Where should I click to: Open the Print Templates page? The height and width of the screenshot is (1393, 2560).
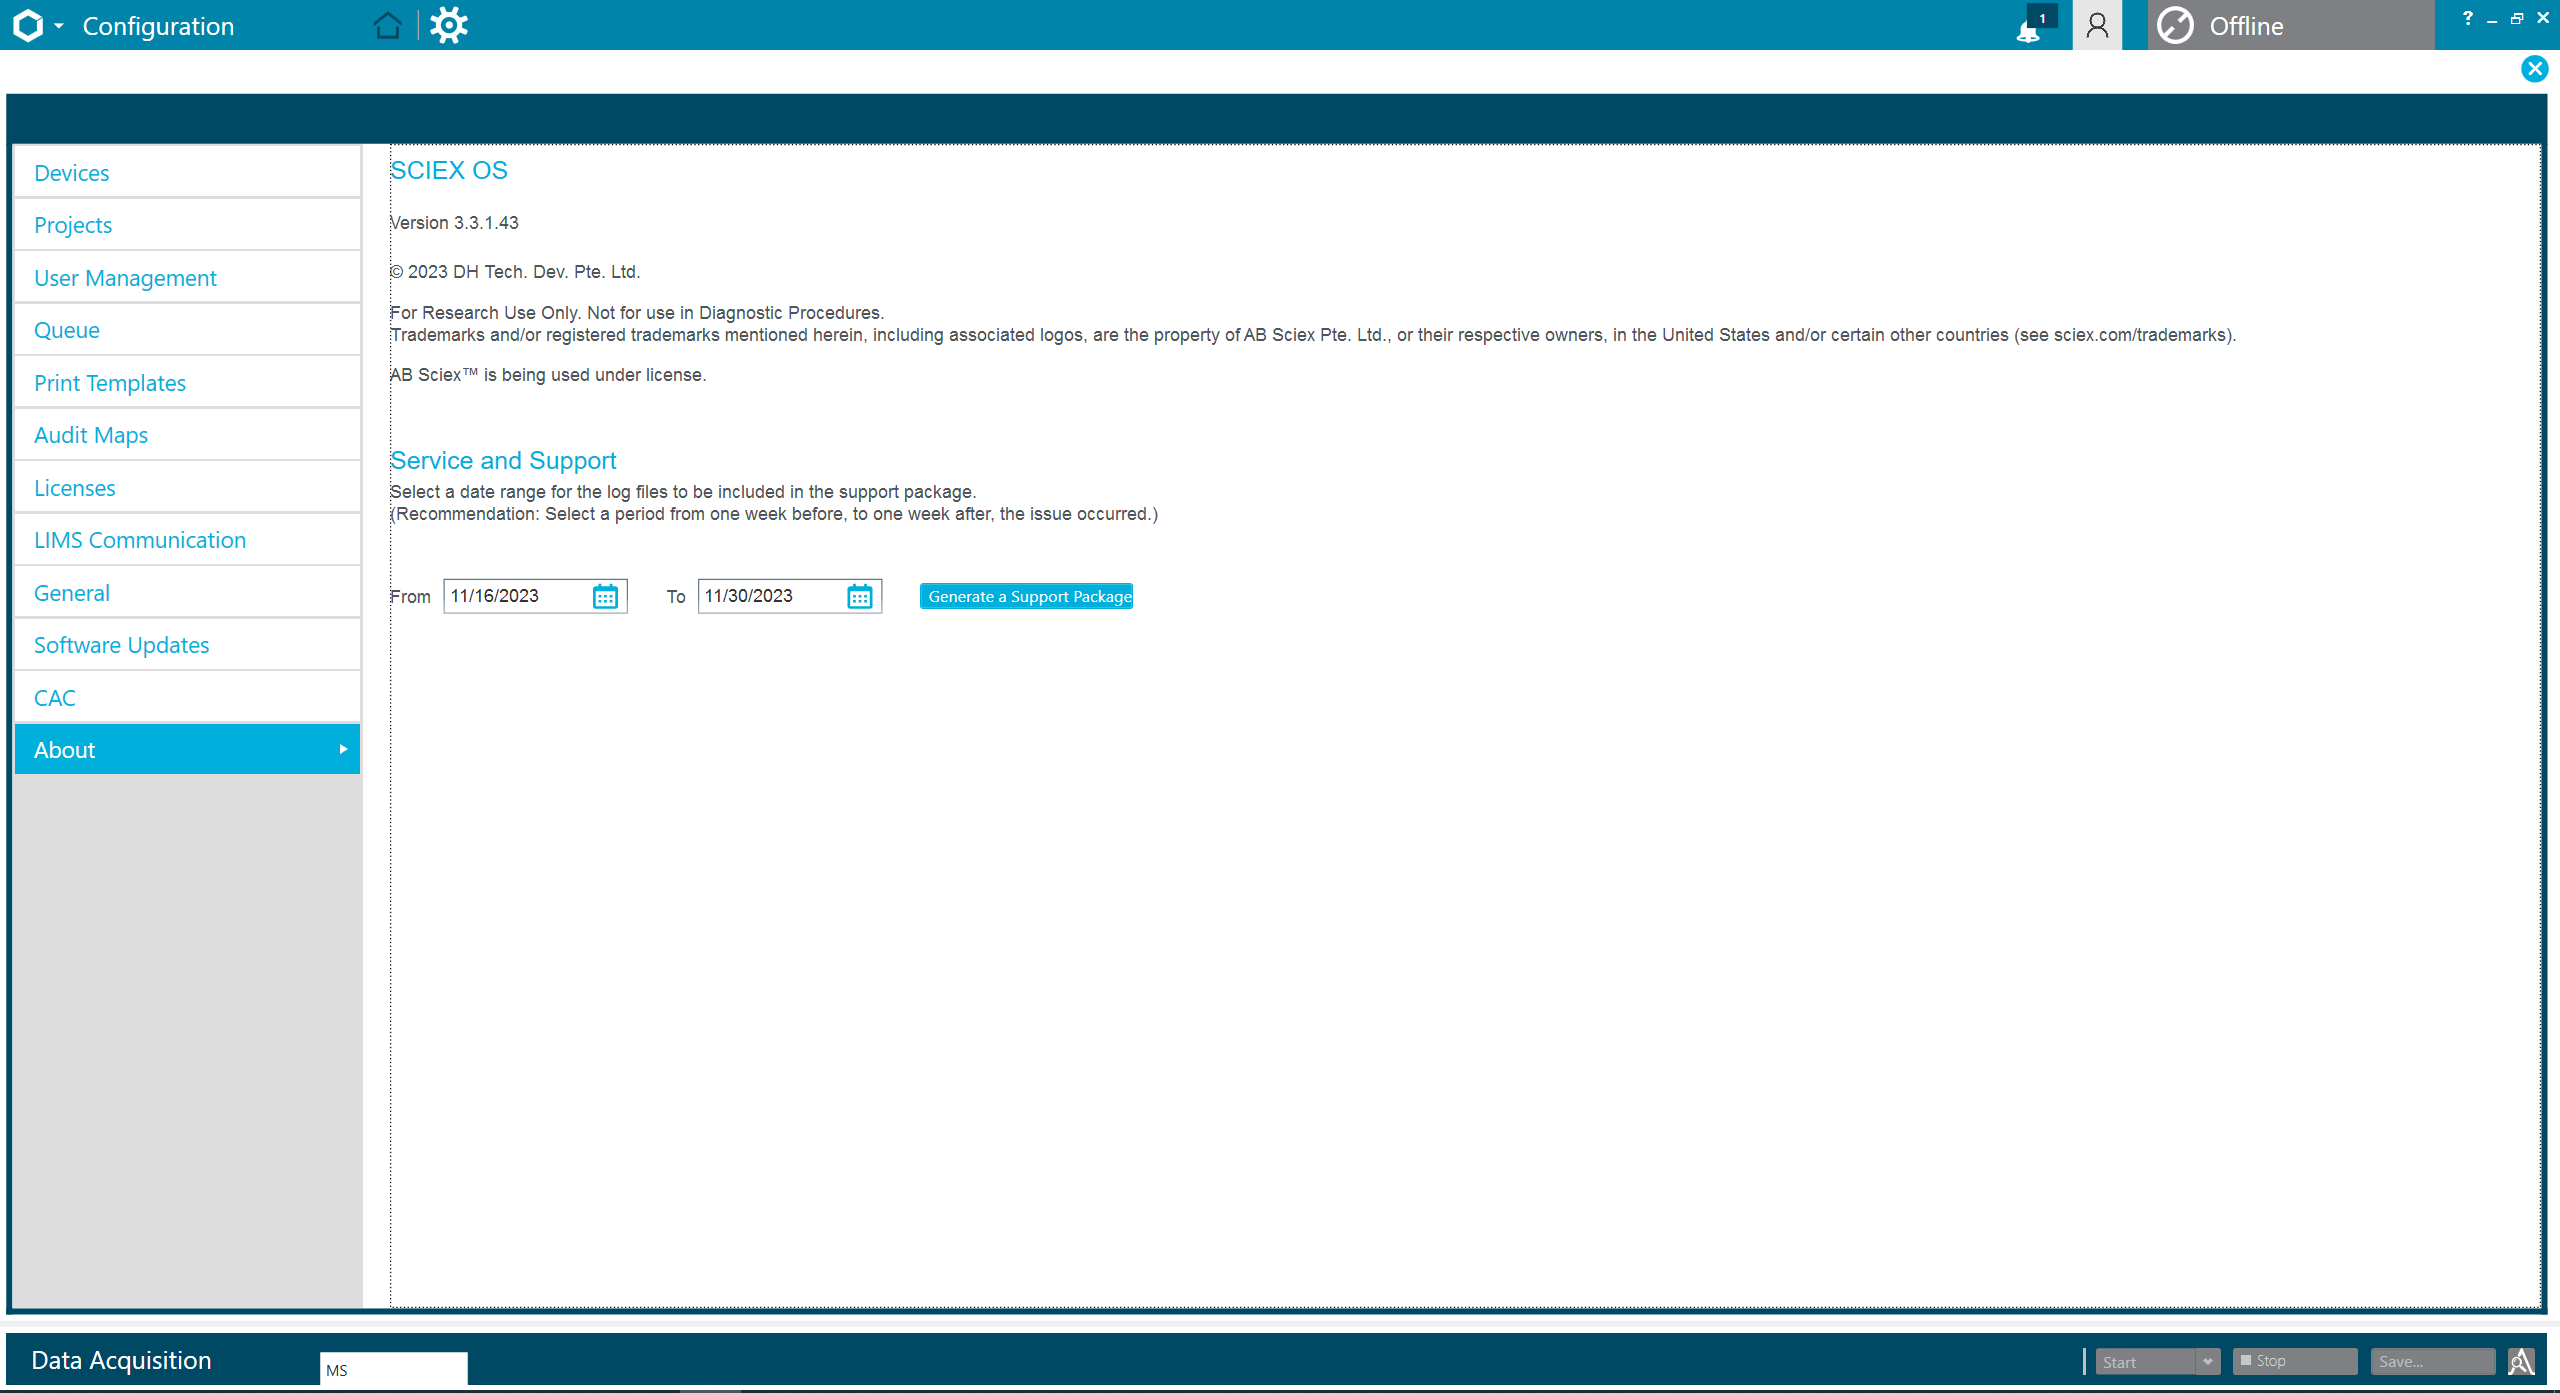point(187,383)
